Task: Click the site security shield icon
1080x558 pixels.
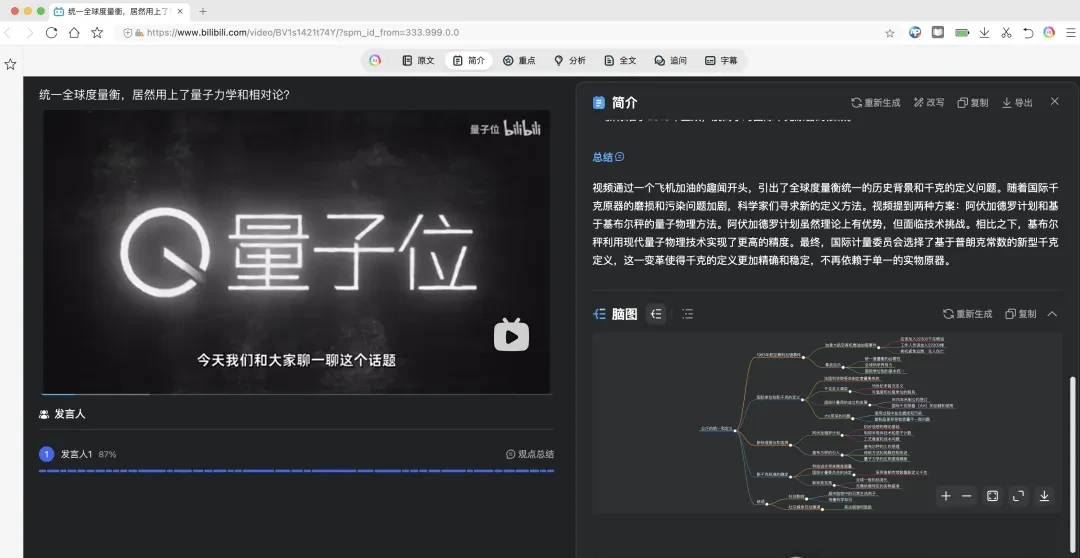Action: pos(127,32)
